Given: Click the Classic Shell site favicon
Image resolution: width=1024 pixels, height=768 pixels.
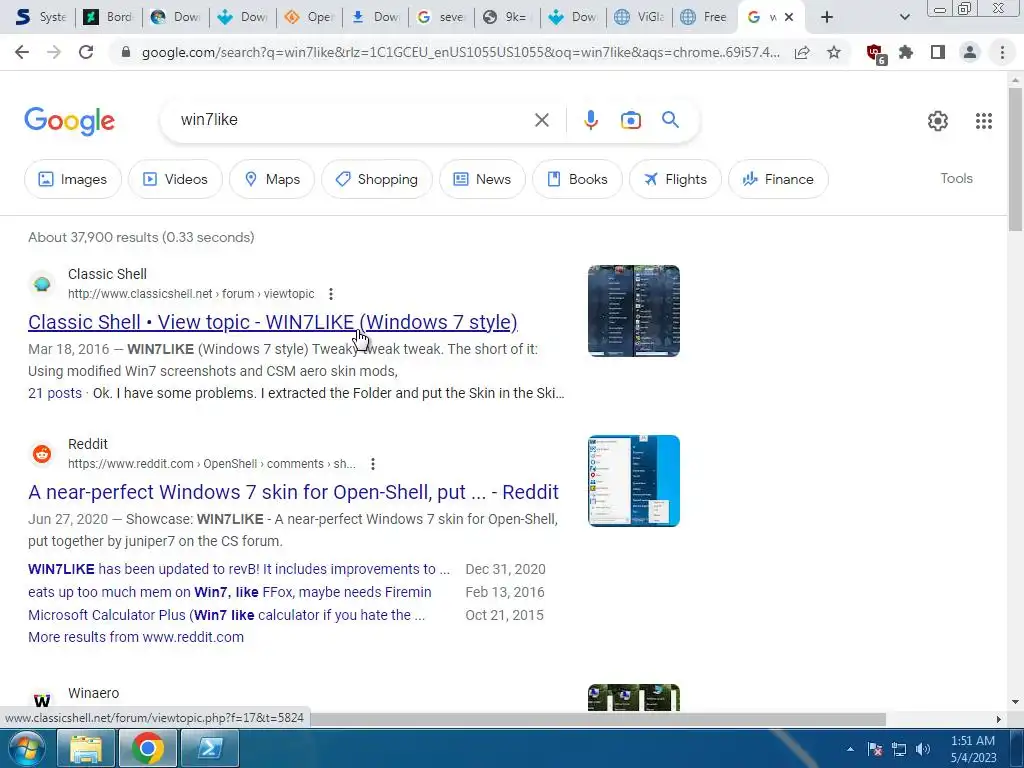Looking at the screenshot, I should (42, 283).
